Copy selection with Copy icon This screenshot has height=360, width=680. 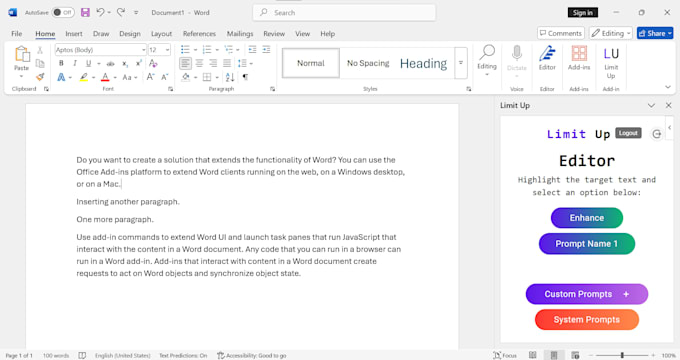click(40, 63)
